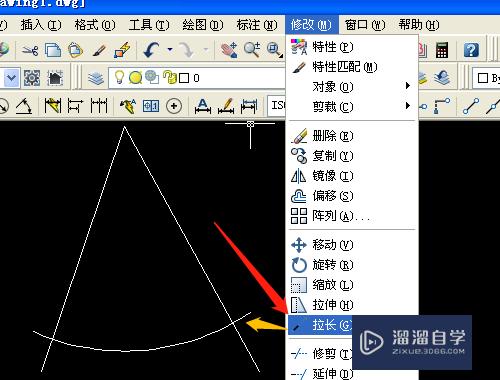Expand the 对象(O) submenu
The image size is (500, 380).
352,87
